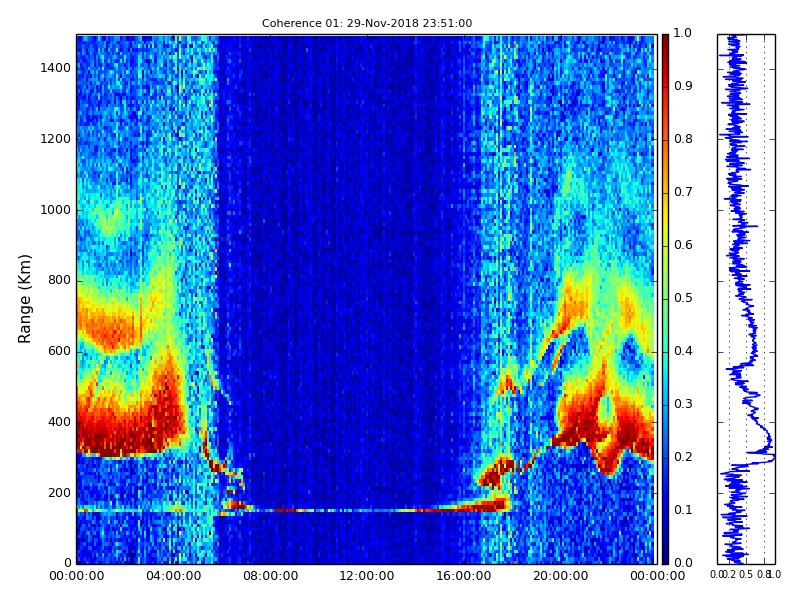This screenshot has height=600, width=800.
Task: Click the 20:00:00 time tick label
Action: tap(561, 576)
